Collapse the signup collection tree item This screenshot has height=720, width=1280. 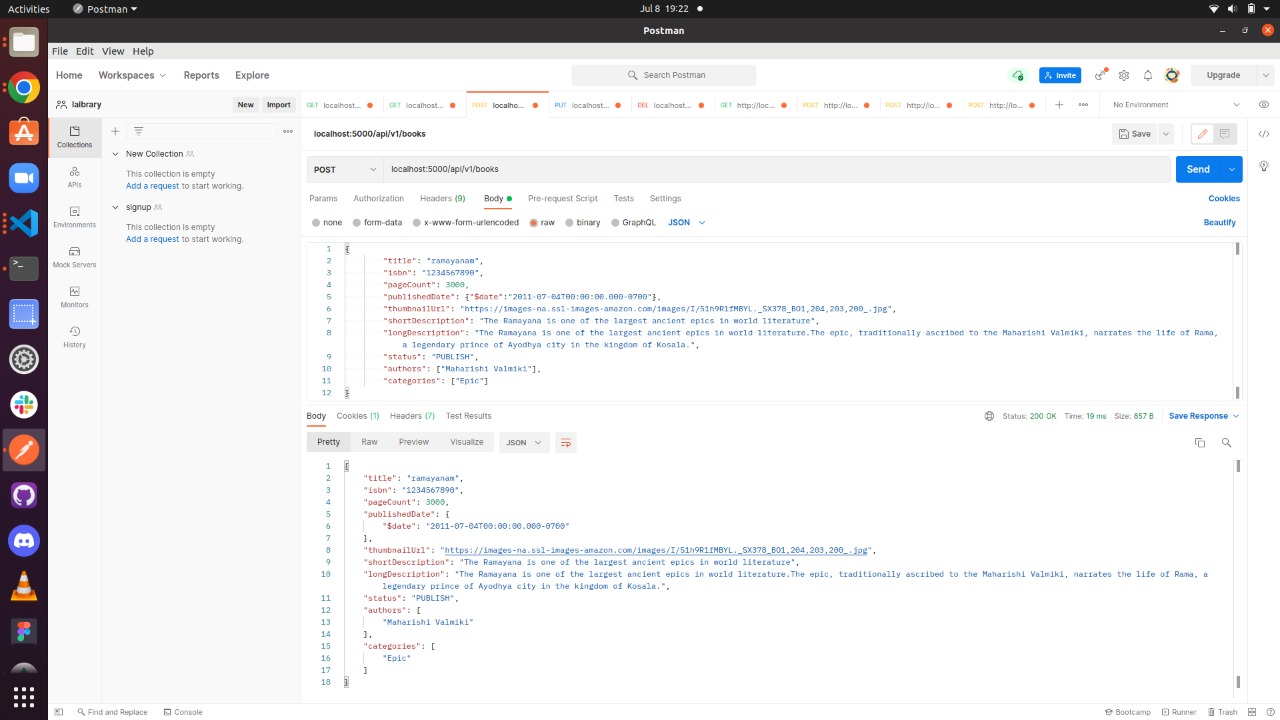coord(115,207)
